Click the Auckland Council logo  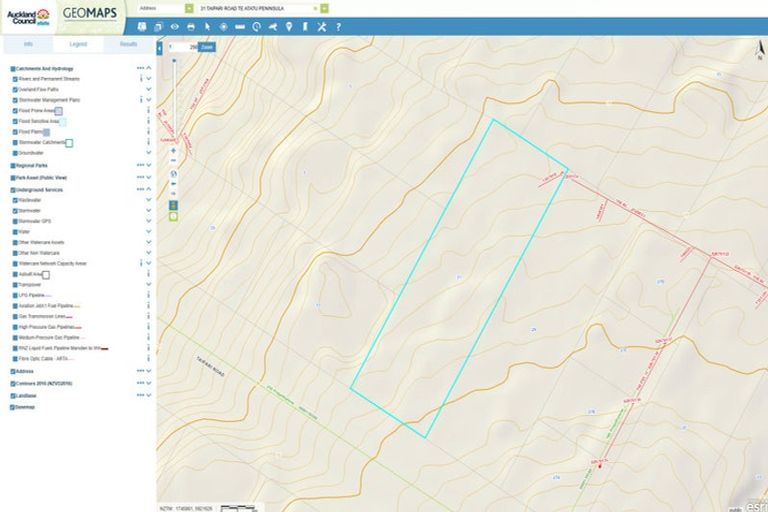[29, 16]
